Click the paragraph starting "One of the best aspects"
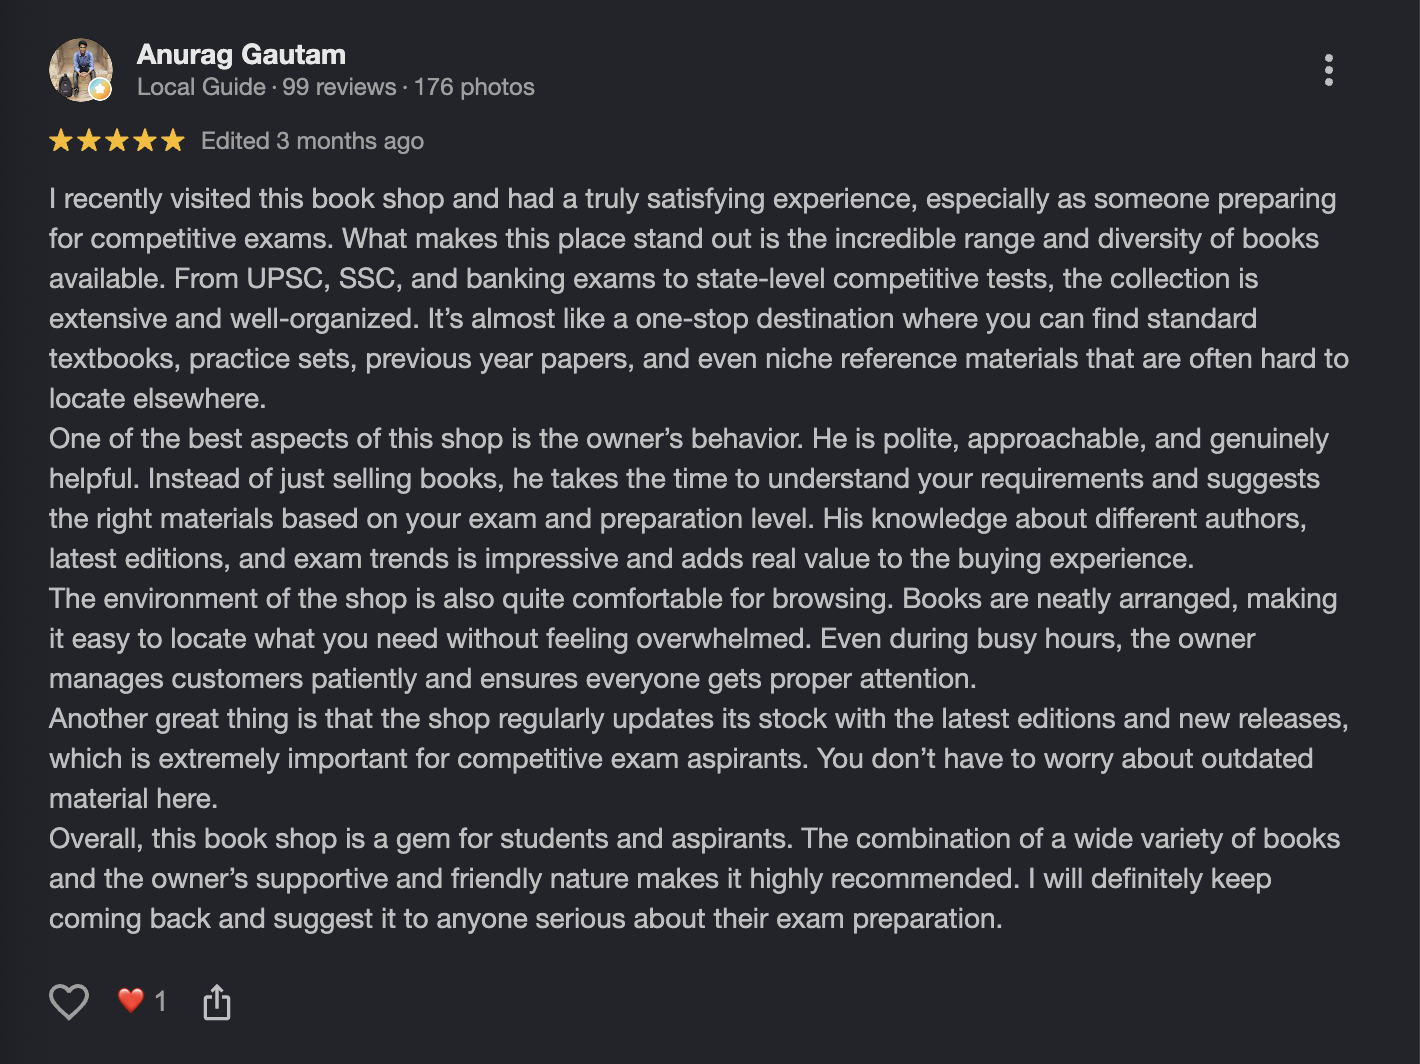This screenshot has height=1064, width=1420. (689, 498)
